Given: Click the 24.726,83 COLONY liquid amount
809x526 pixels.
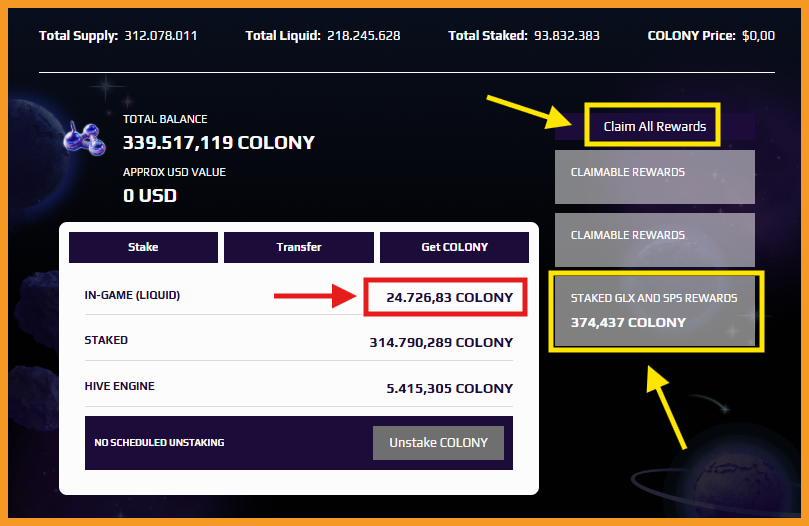Looking at the screenshot, I should pyautogui.click(x=449, y=298).
